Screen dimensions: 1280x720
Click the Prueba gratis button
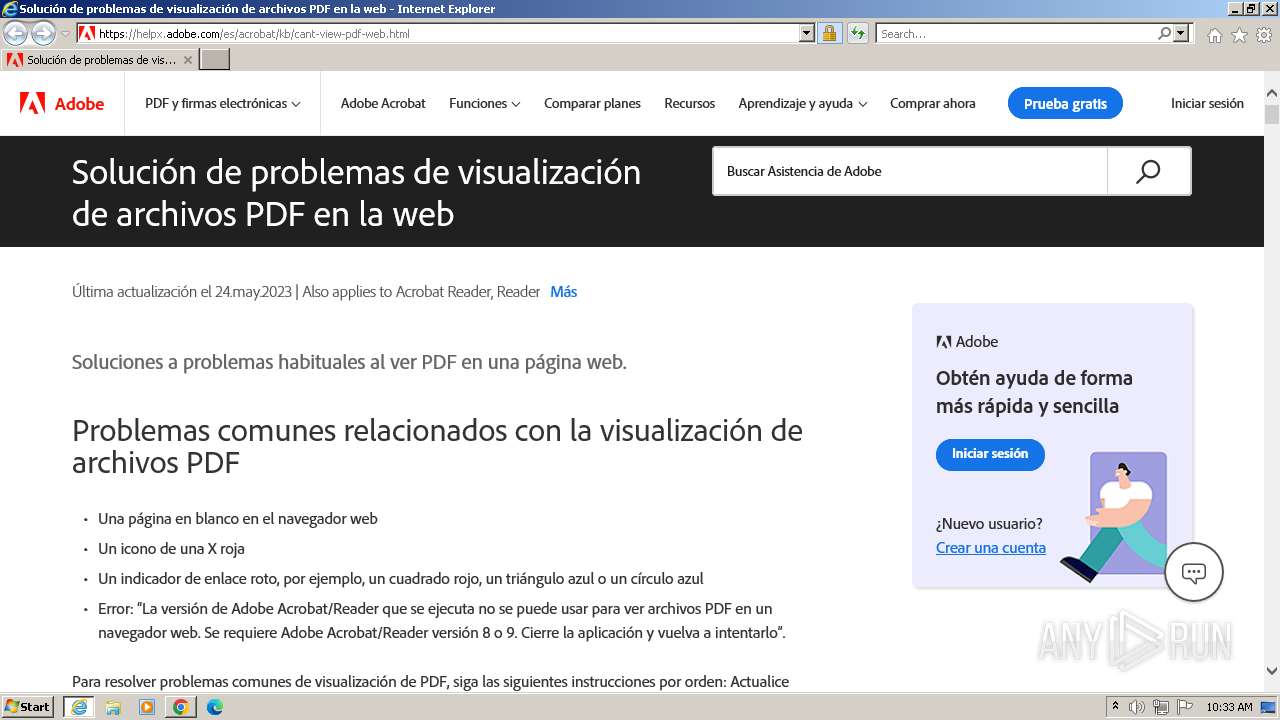pos(1065,103)
